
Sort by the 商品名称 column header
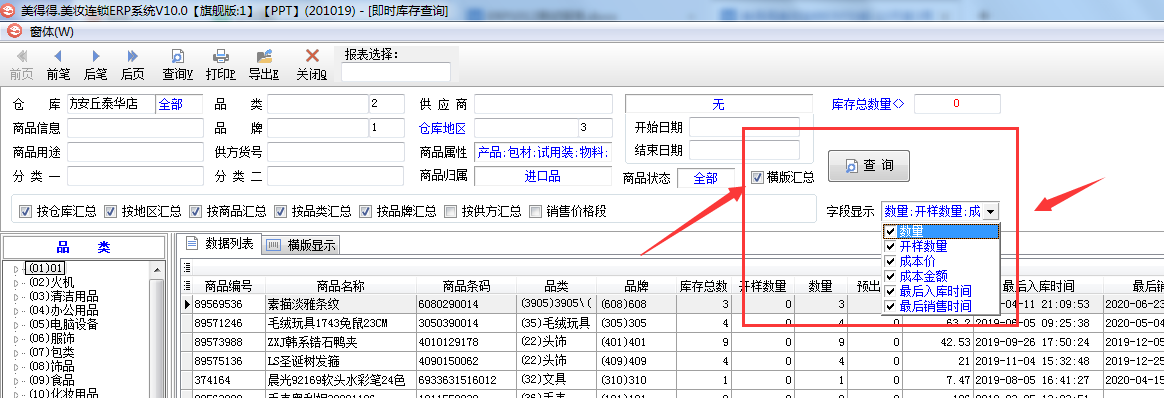341,287
